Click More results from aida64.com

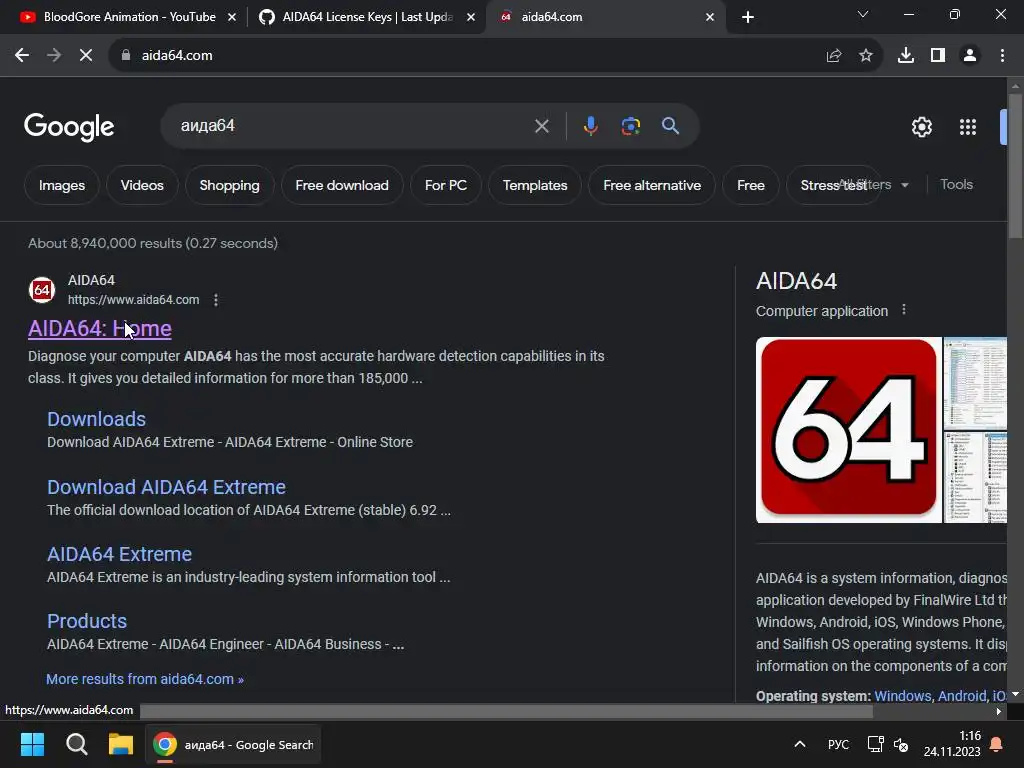point(145,679)
